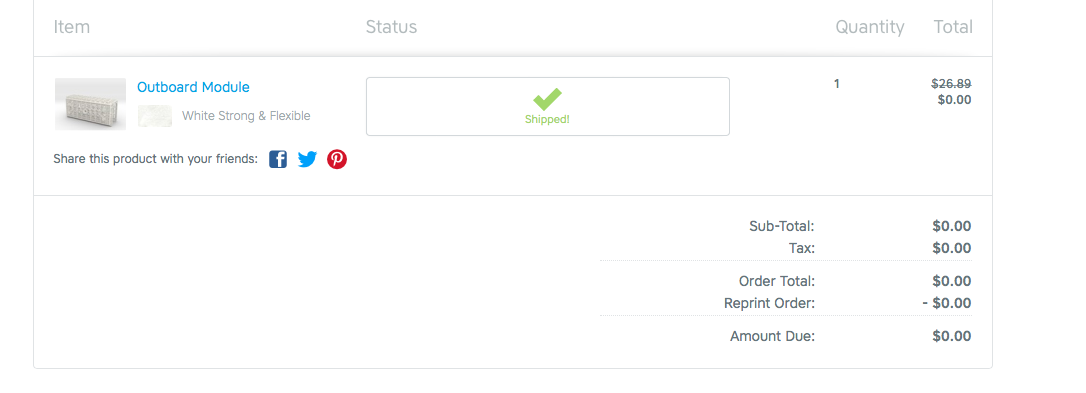Select the White Strong & Flexible material swatch
Viewport: 1086px width, 393px height.
pyautogui.click(x=155, y=116)
